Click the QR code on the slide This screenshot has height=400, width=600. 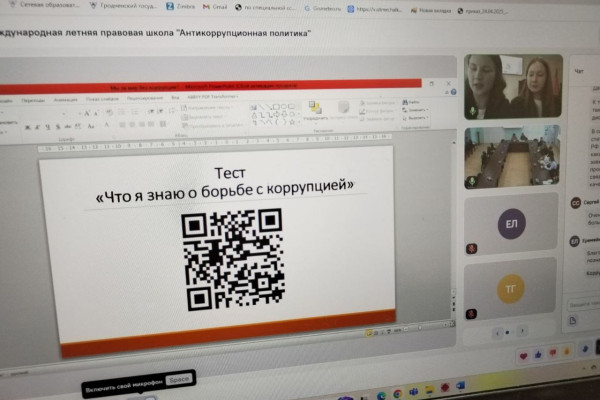(x=233, y=257)
